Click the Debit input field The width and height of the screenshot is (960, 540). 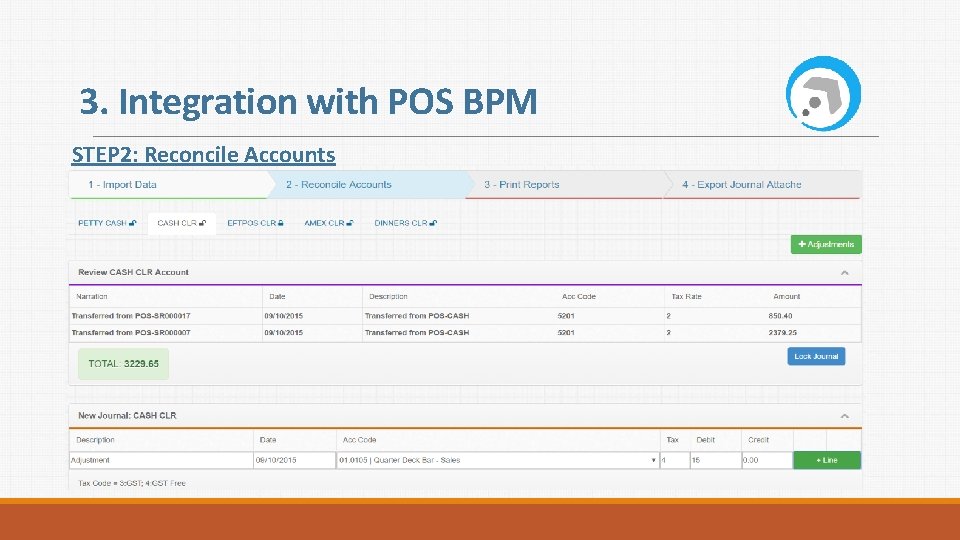point(716,460)
